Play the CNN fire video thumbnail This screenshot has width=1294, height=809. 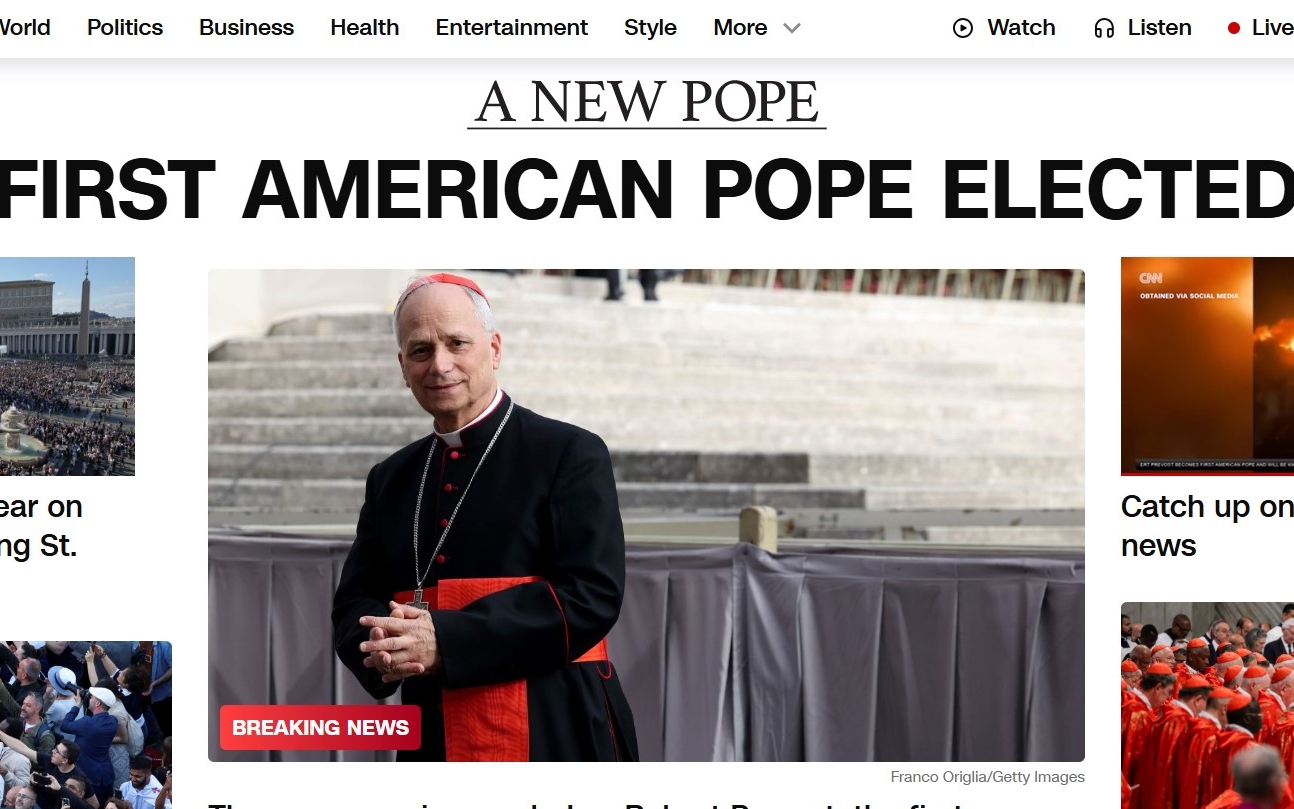[1207, 366]
